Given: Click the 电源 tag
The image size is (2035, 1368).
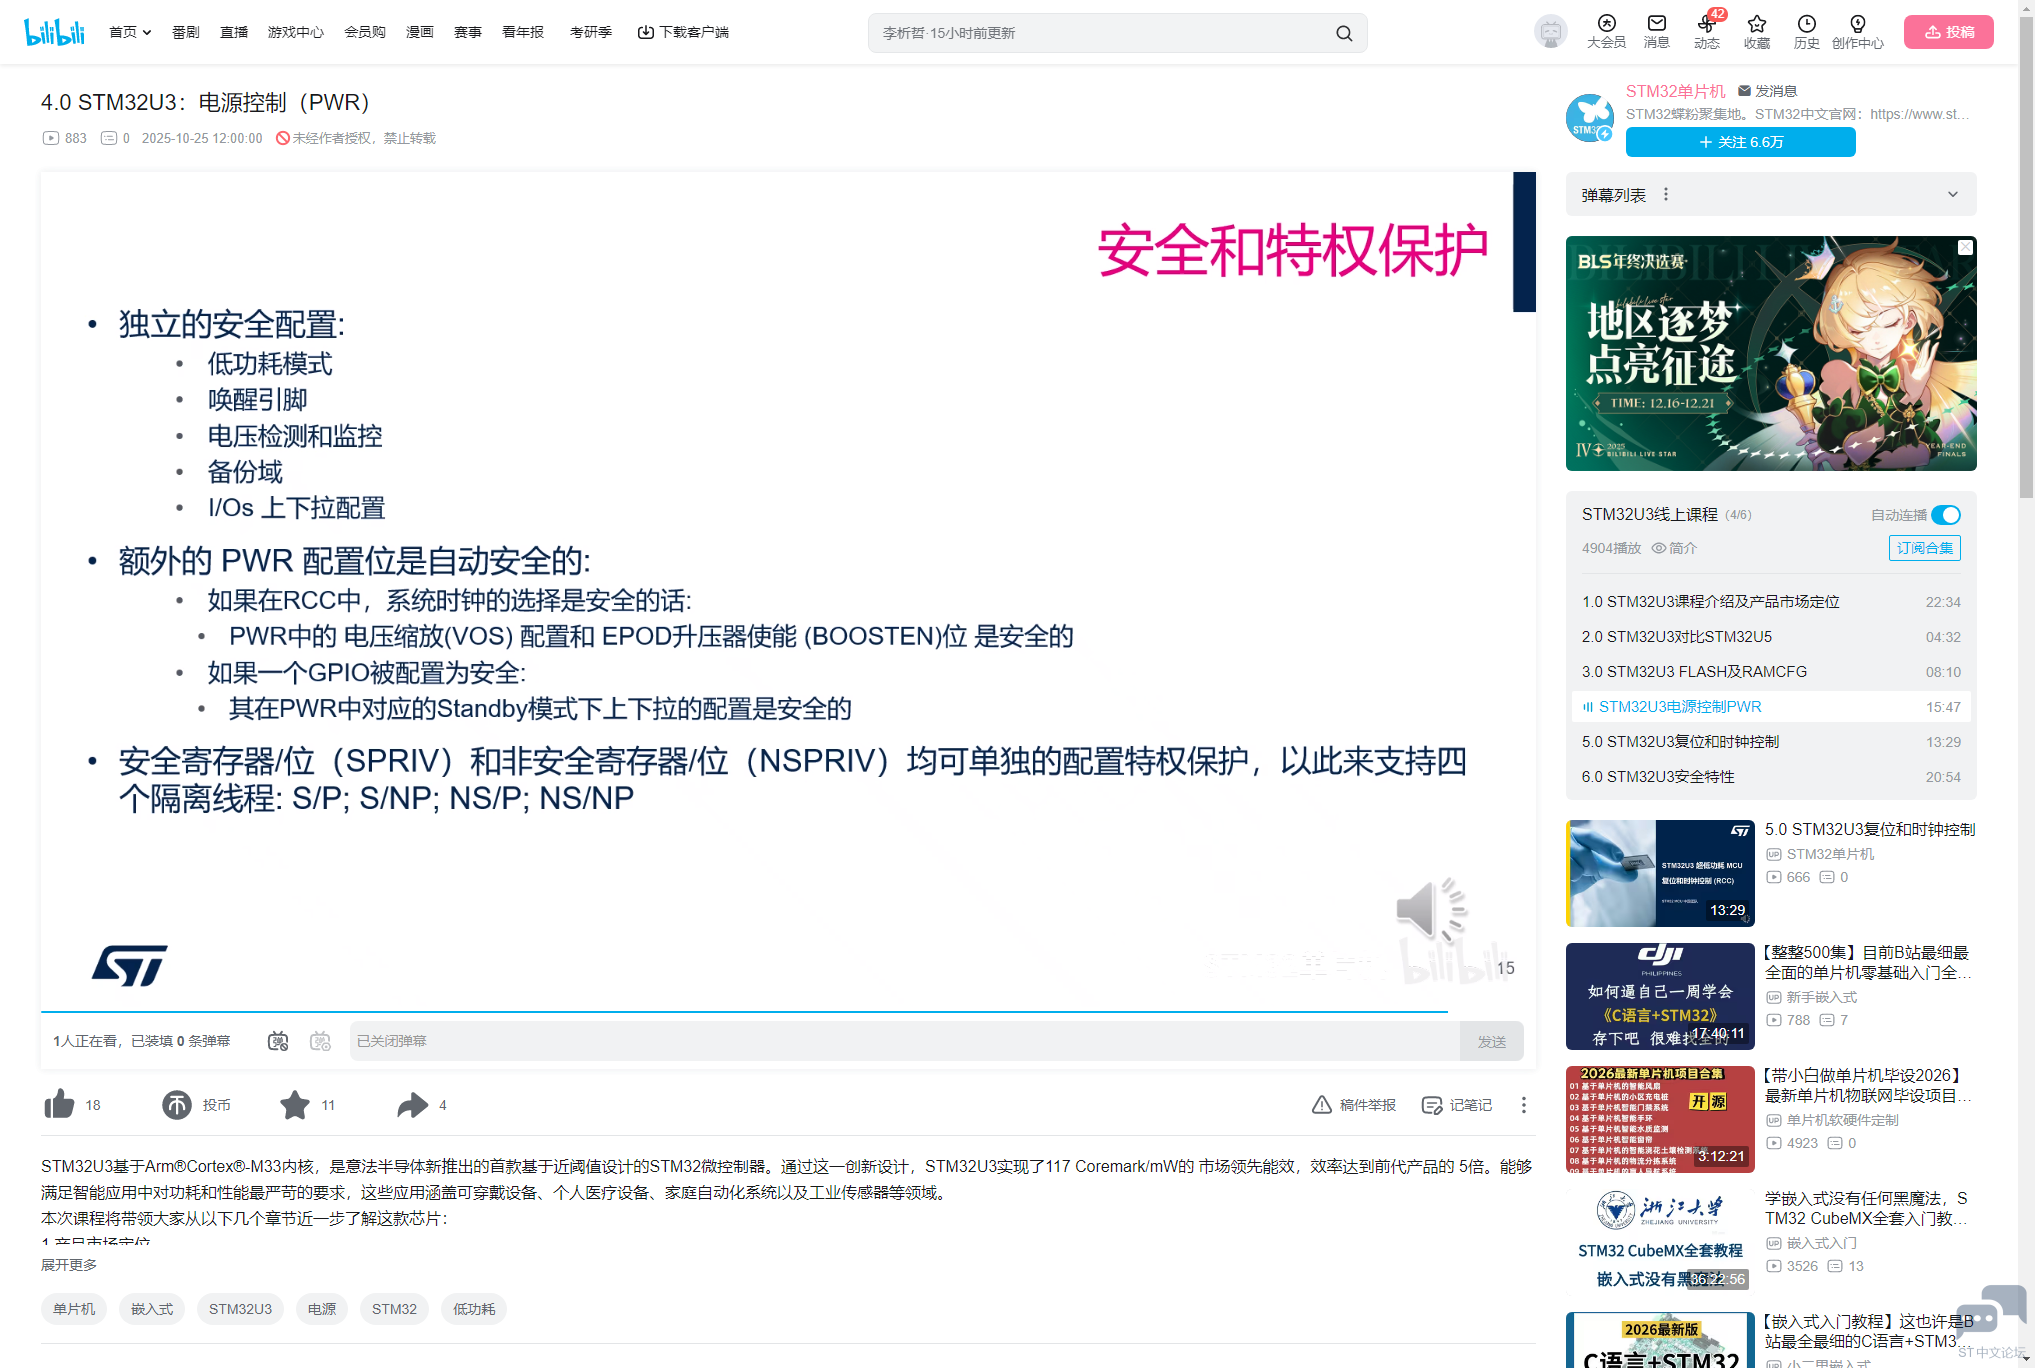Looking at the screenshot, I should (x=322, y=1309).
